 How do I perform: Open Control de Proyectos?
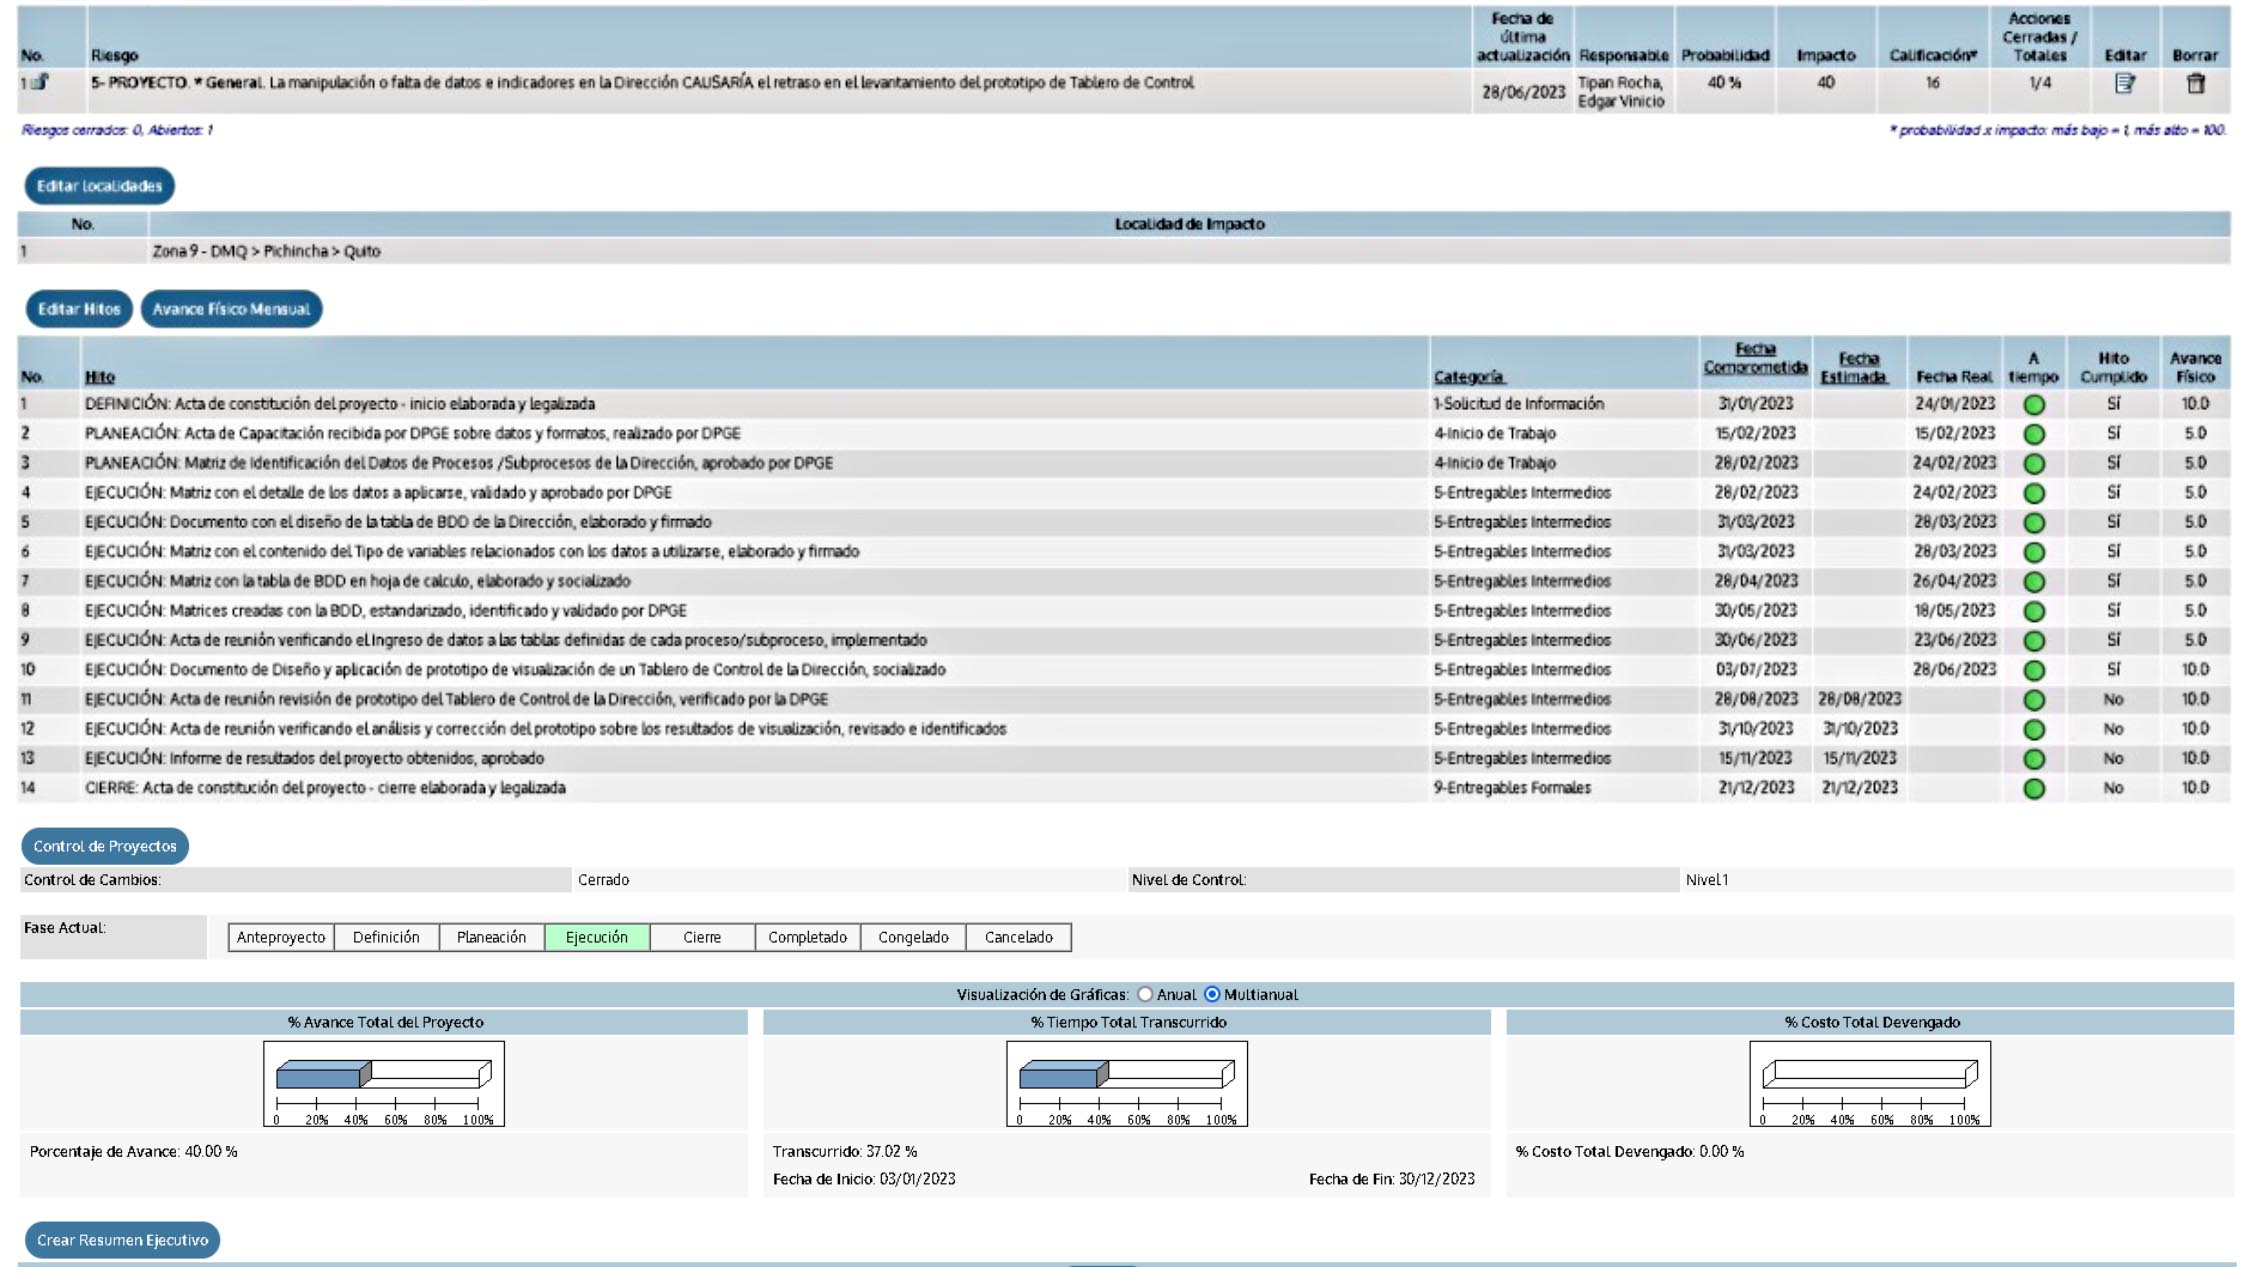(x=105, y=846)
